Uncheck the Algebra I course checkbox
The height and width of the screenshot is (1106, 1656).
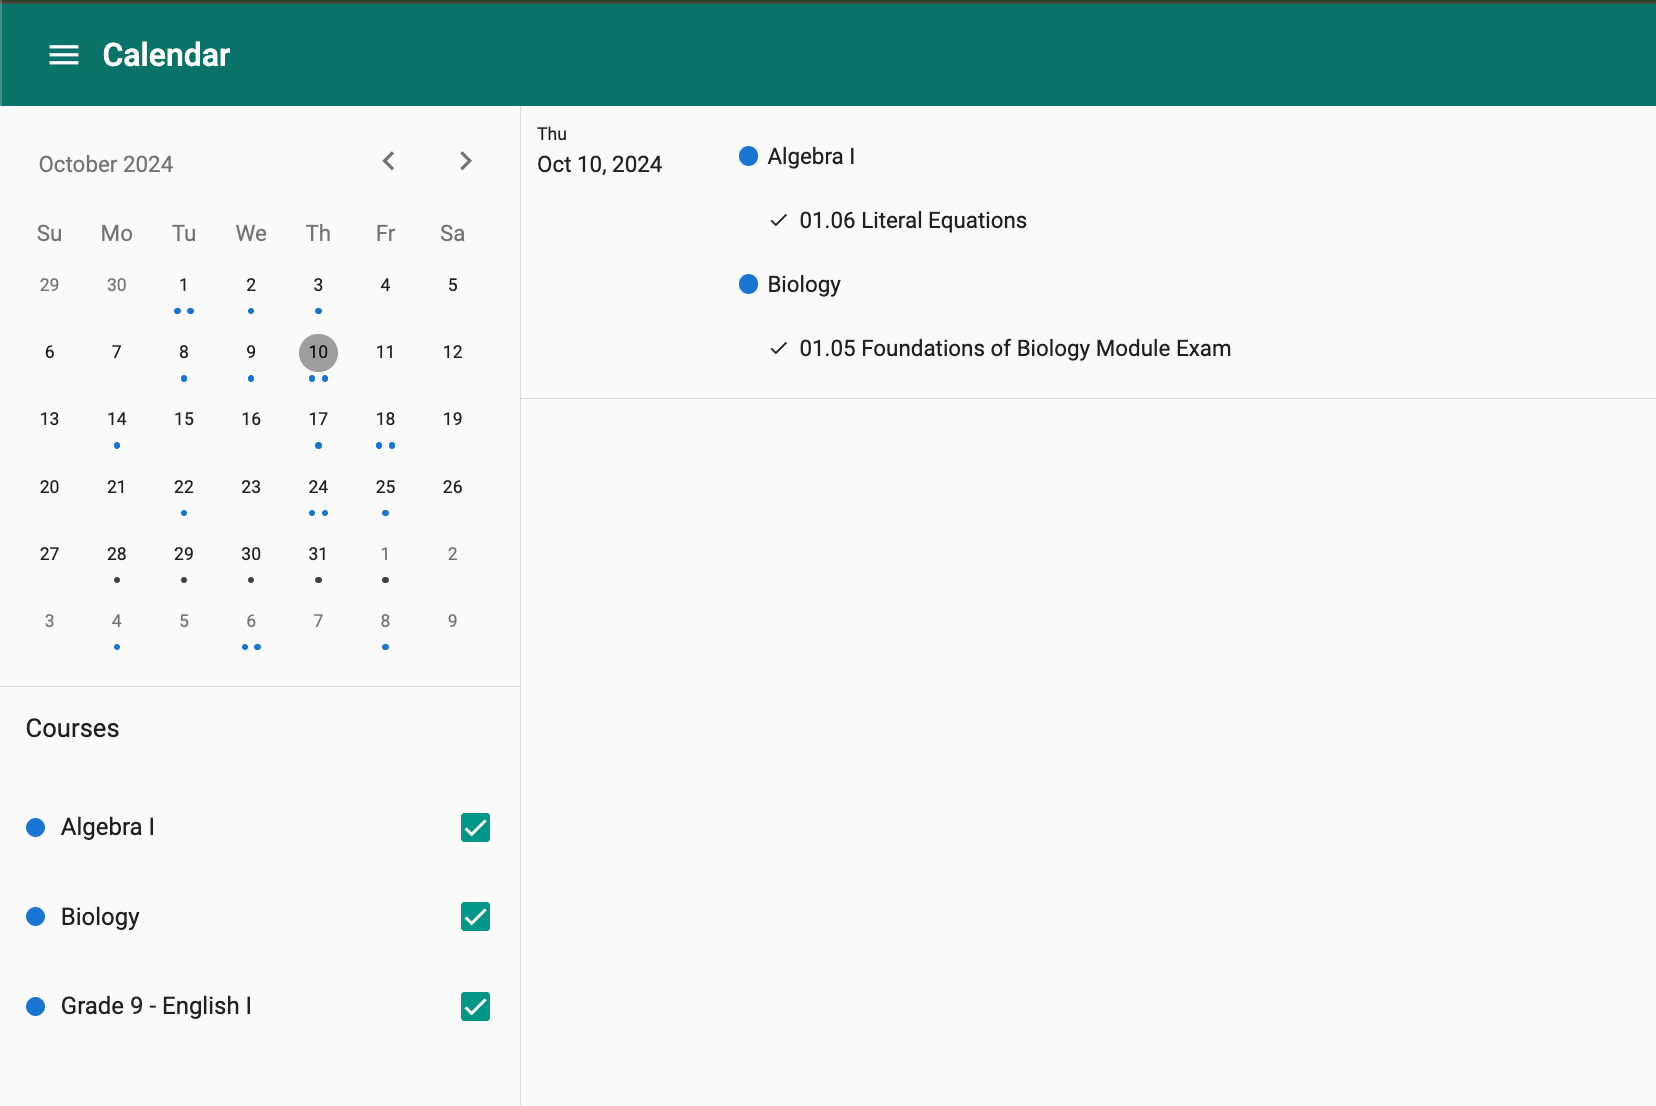[x=475, y=828]
